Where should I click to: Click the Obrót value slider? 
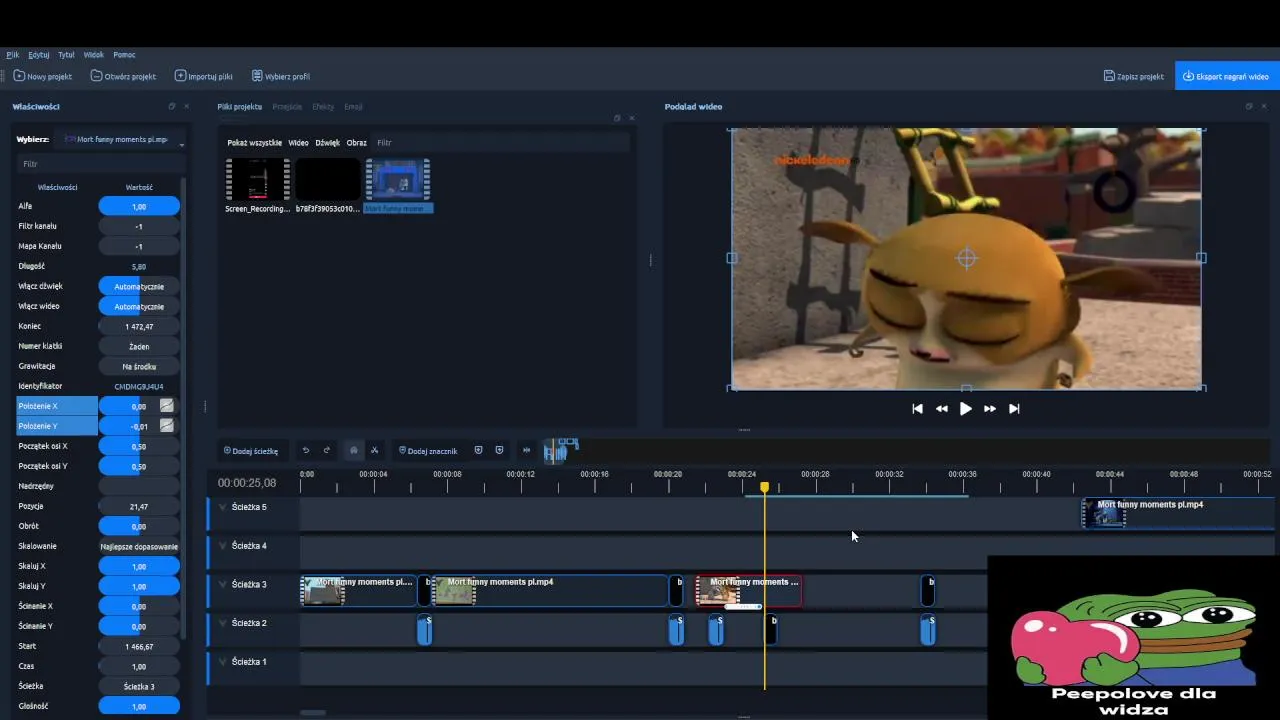[x=139, y=526]
